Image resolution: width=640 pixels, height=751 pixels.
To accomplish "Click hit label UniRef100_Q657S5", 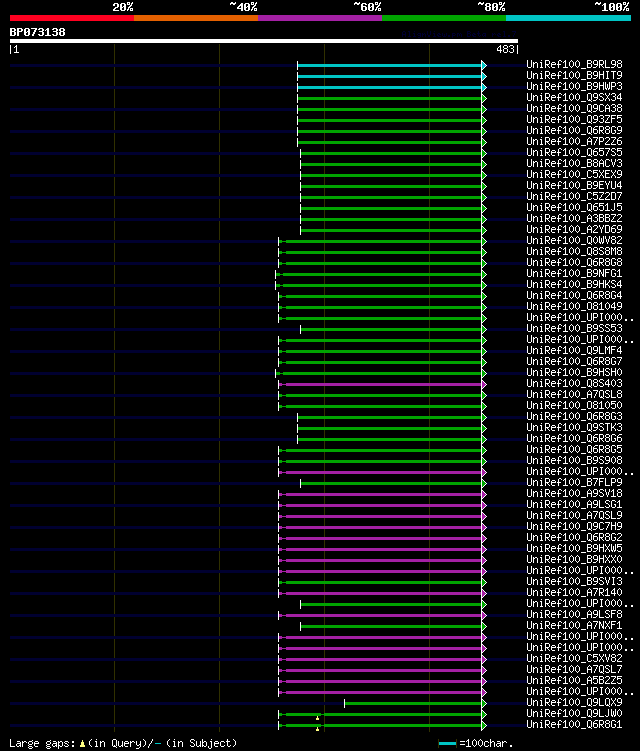I will 574,152.
